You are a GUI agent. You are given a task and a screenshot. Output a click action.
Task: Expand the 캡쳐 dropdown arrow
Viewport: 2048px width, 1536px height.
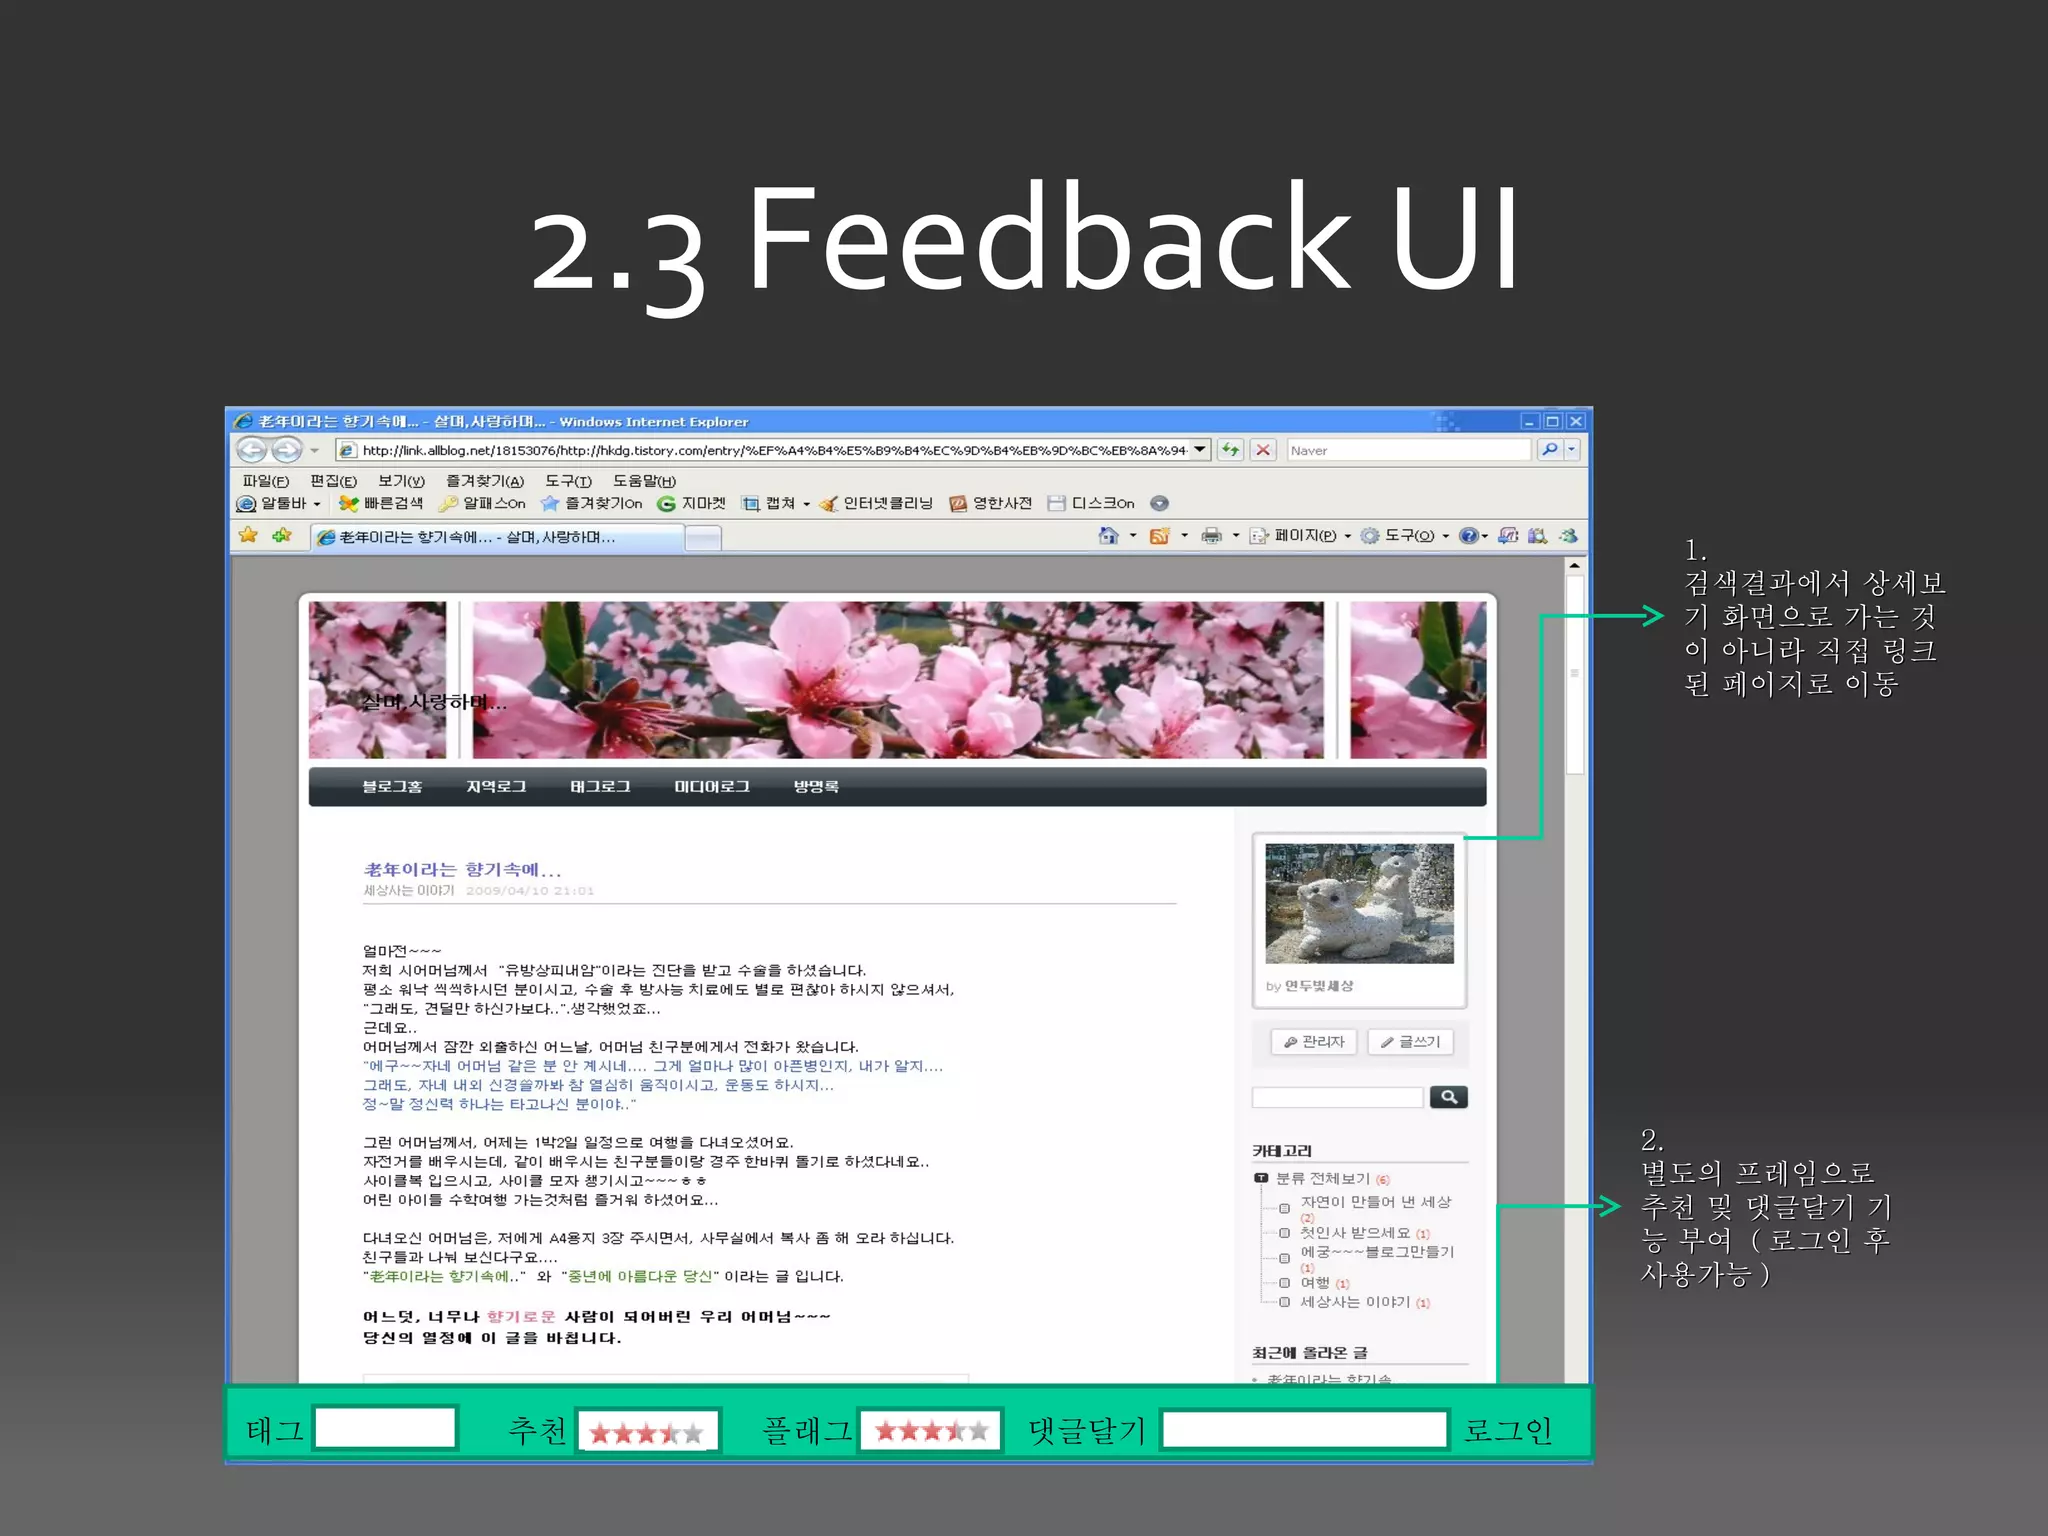coord(807,505)
